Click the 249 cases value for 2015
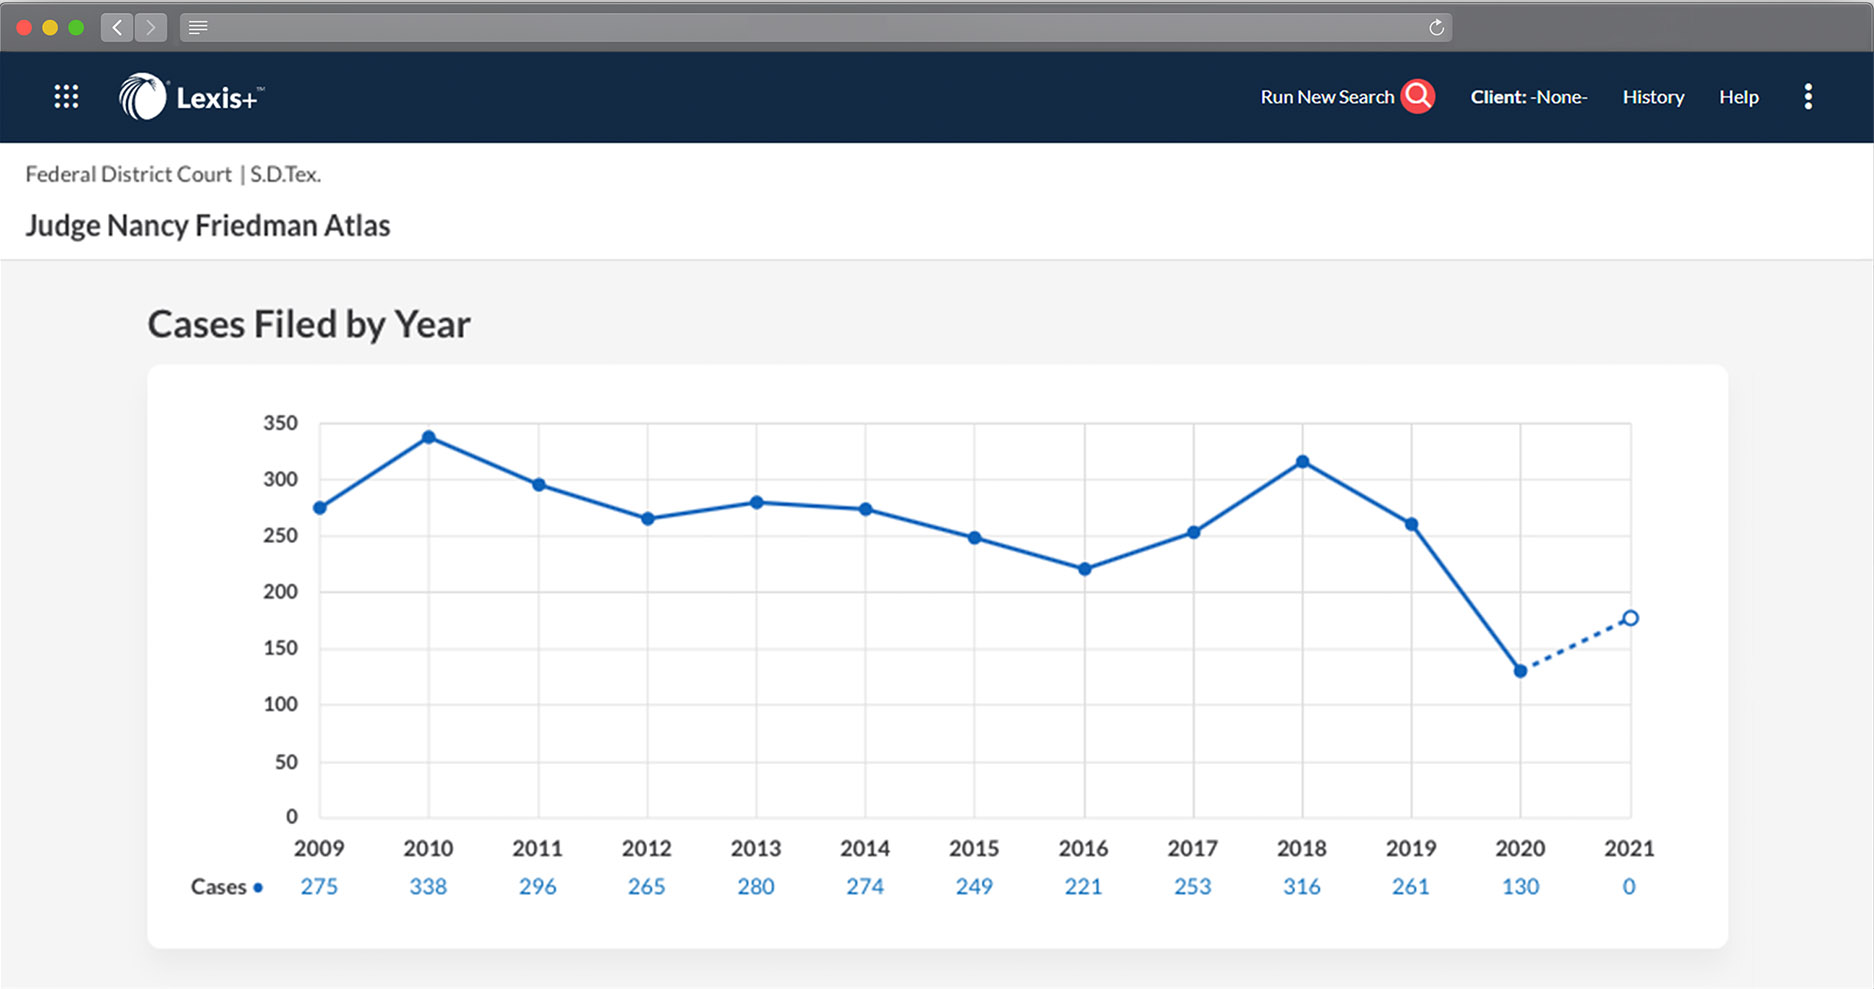 [974, 887]
